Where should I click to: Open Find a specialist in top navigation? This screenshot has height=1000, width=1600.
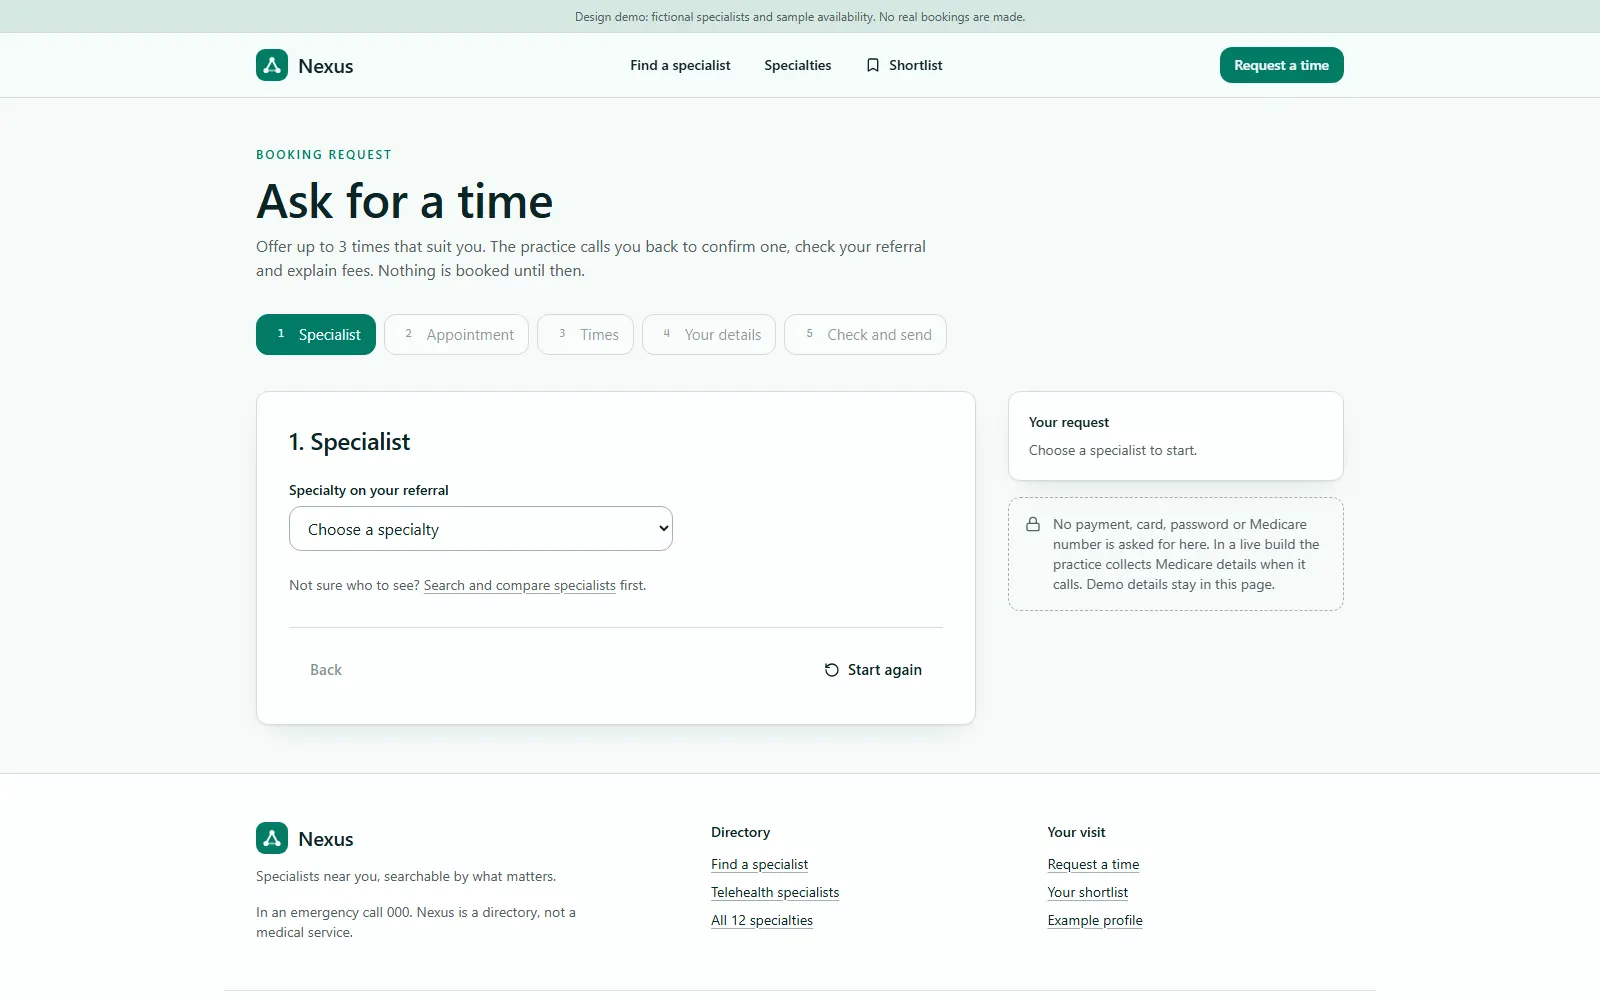click(x=680, y=65)
